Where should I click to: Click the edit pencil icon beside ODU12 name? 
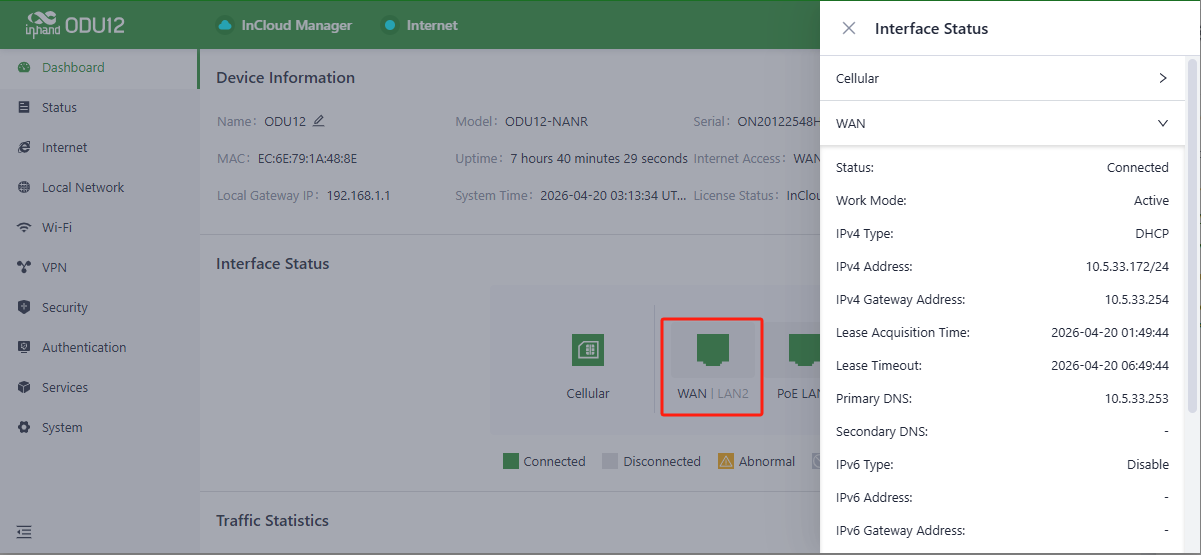pos(319,121)
